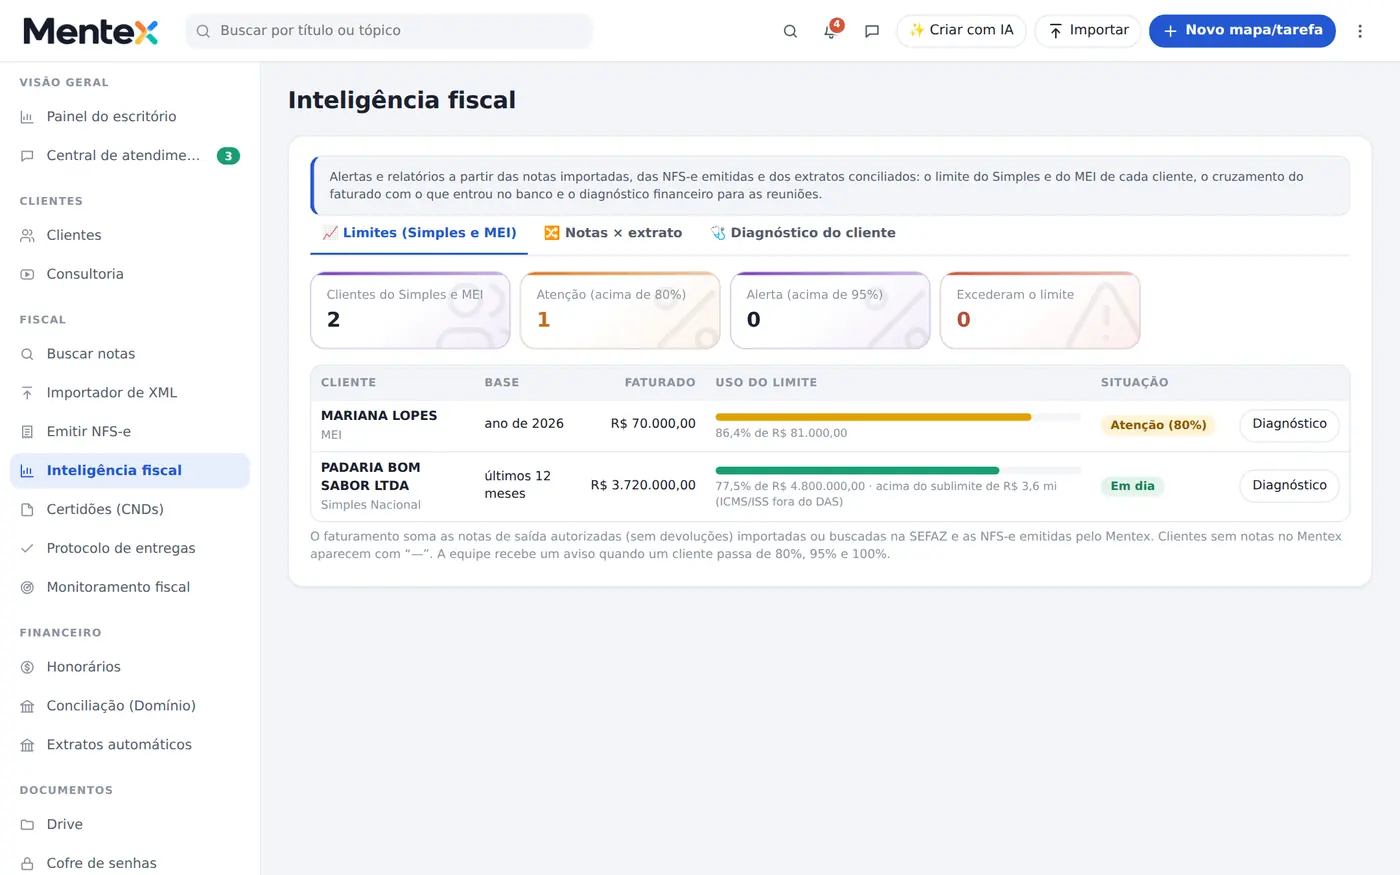This screenshot has height=875, width=1400.
Task: Click the PADARIA BOM SABOR usage progress bar
Action: (x=898, y=470)
